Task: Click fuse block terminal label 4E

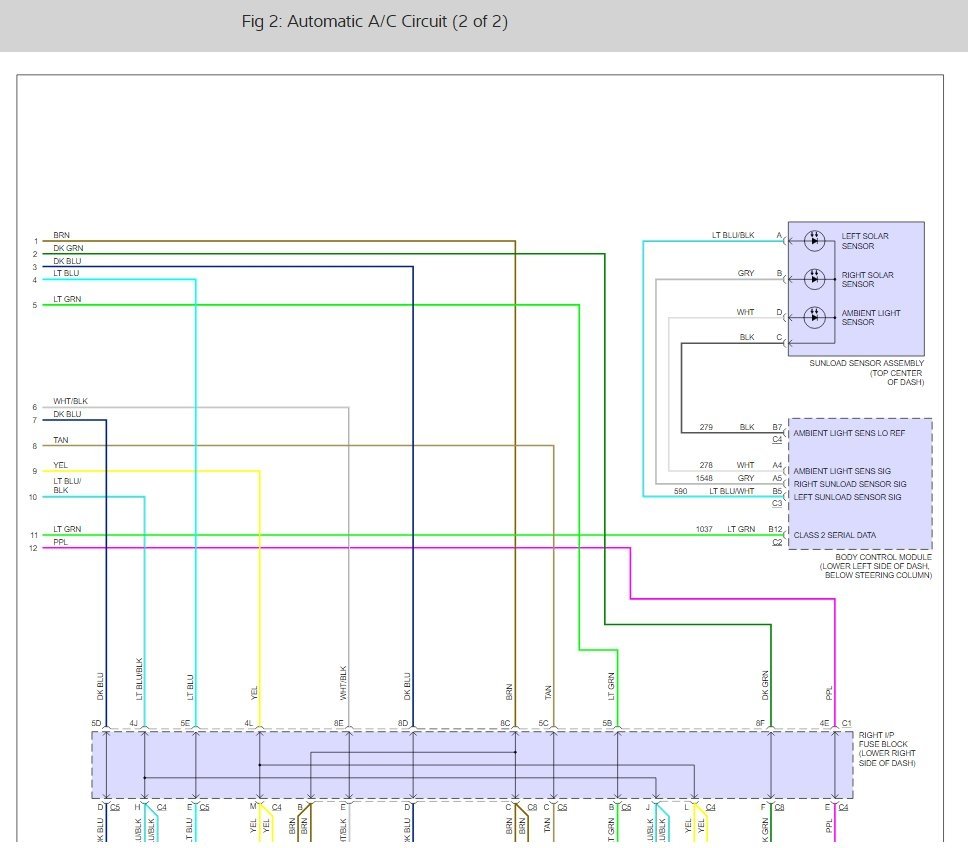Action: click(x=824, y=723)
